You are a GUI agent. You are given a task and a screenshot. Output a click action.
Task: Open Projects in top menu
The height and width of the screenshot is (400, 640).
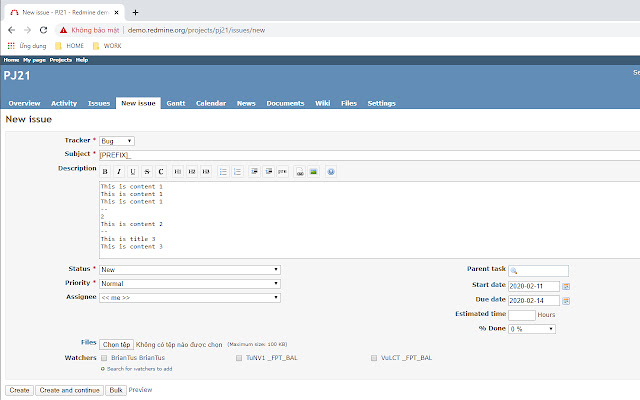pyautogui.click(x=61, y=60)
